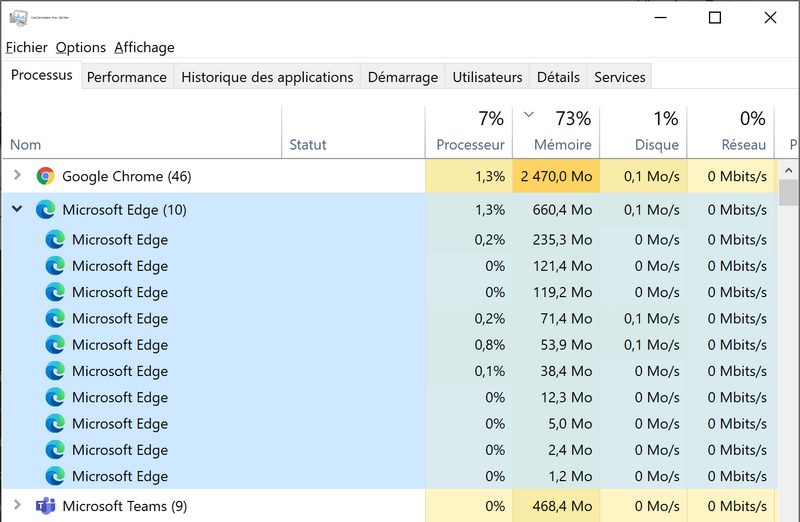Click Edge subprocess icon using 1,2 Mo
800x522 pixels.
click(x=55, y=476)
